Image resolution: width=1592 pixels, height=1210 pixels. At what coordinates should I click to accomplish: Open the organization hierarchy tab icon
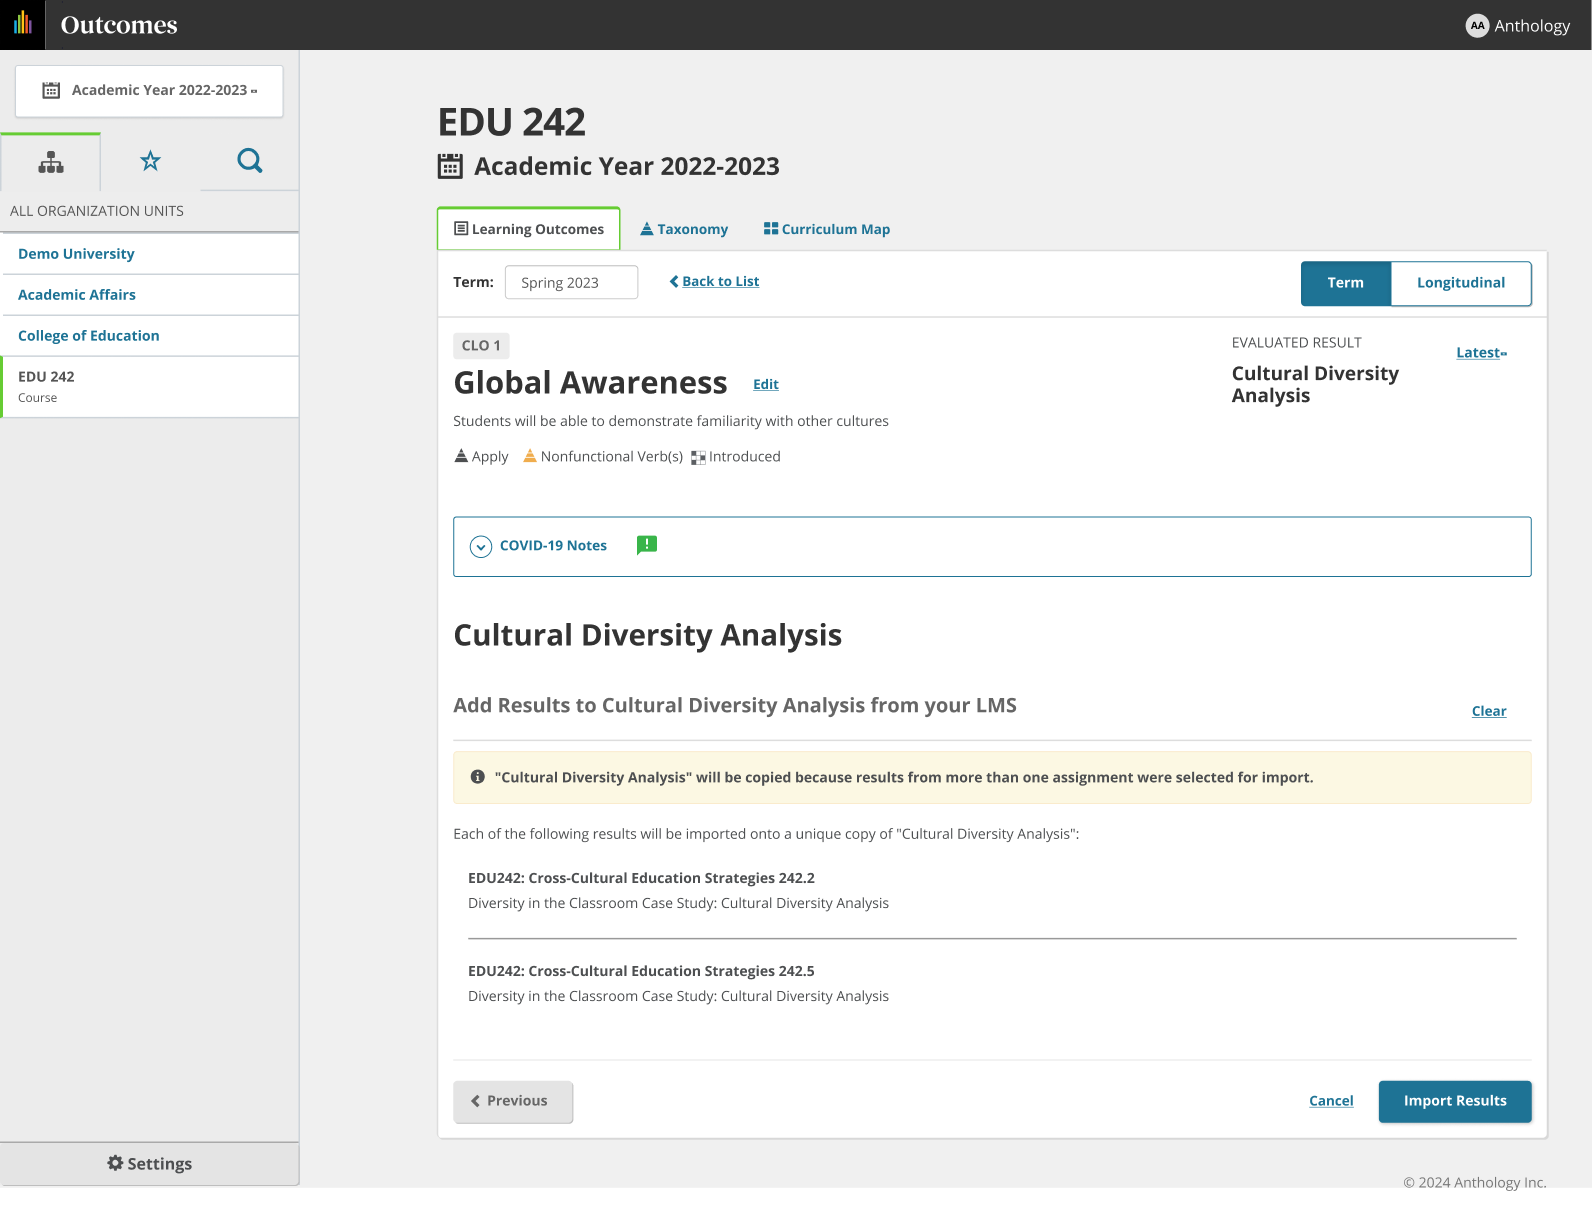tap(51, 162)
